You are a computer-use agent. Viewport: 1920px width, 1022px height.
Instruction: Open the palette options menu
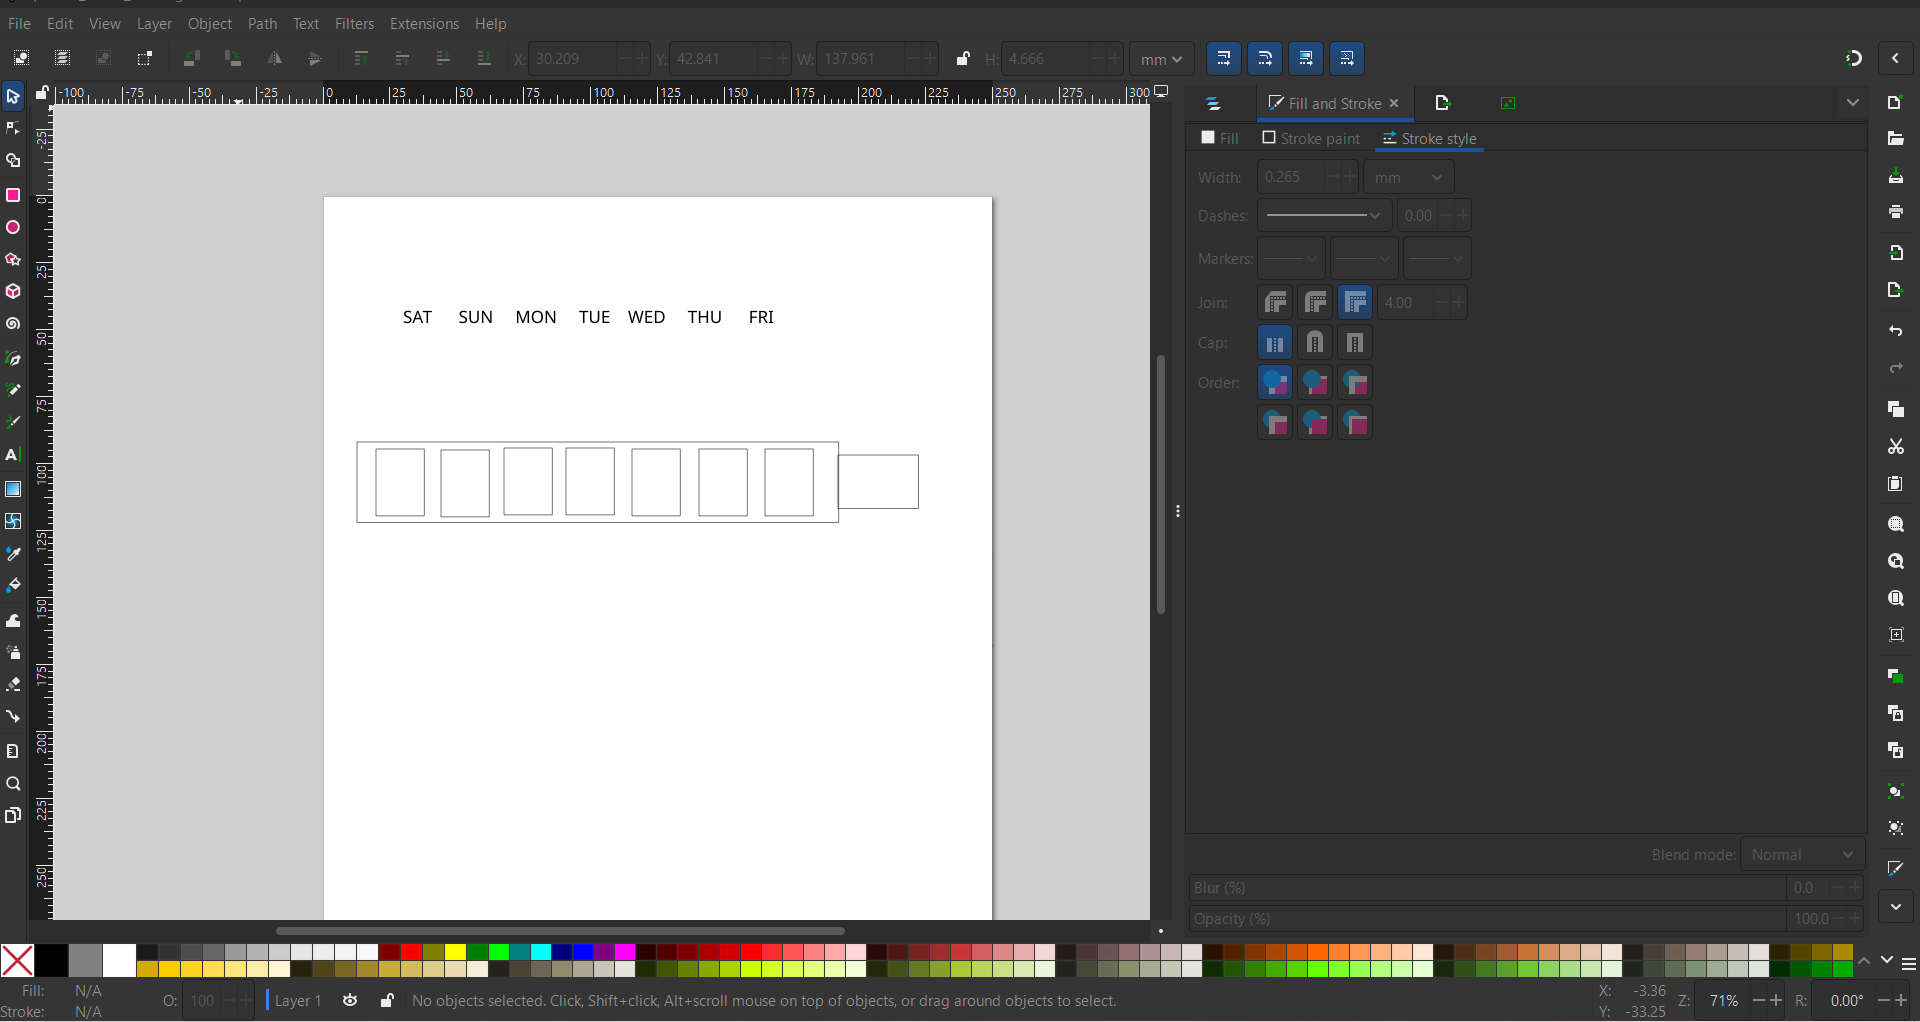coord(1908,964)
